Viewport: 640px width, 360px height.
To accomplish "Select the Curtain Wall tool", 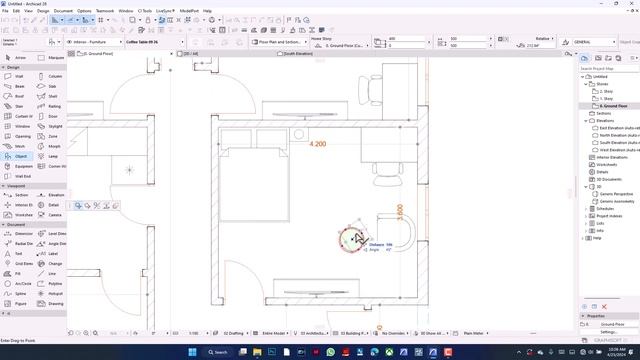I will coord(18,116).
